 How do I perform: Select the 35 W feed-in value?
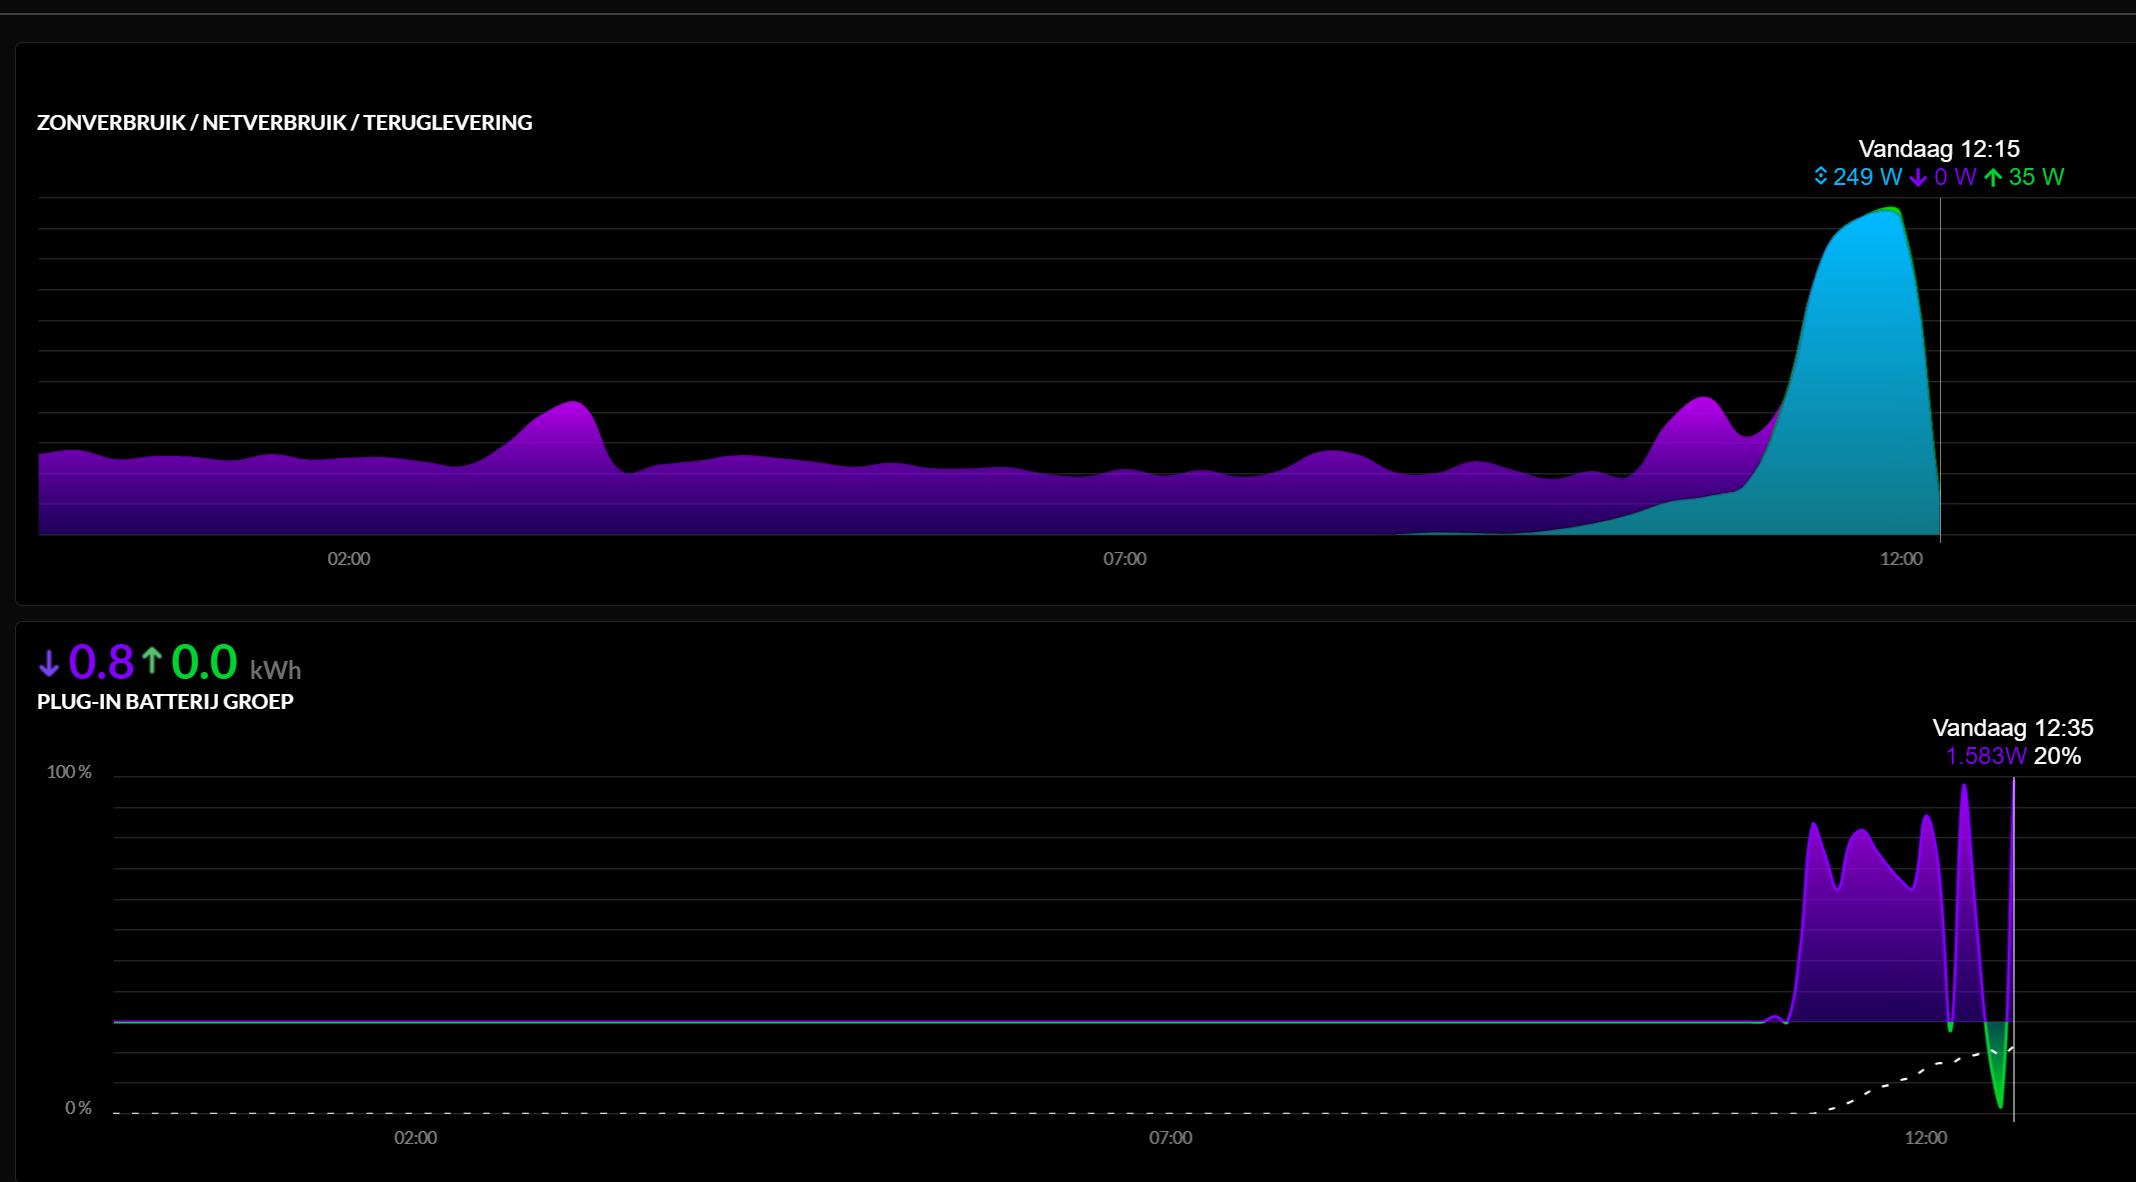pos(2036,177)
